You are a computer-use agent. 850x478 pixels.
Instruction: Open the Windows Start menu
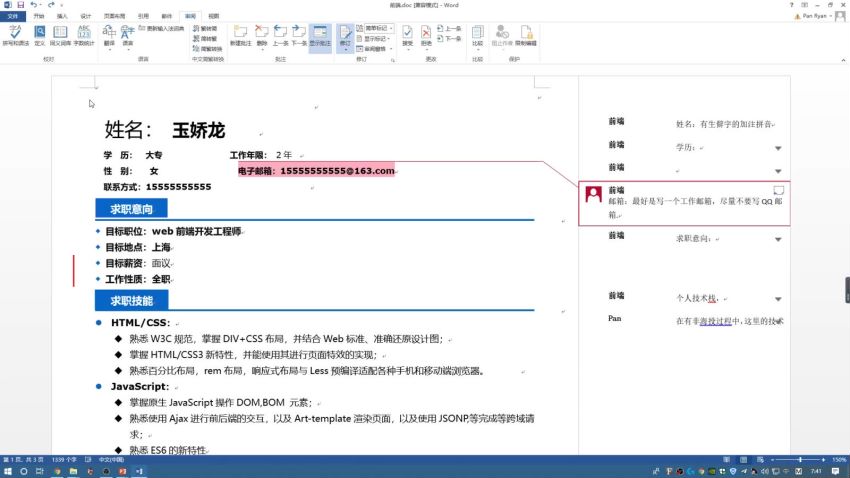[x=8, y=471]
